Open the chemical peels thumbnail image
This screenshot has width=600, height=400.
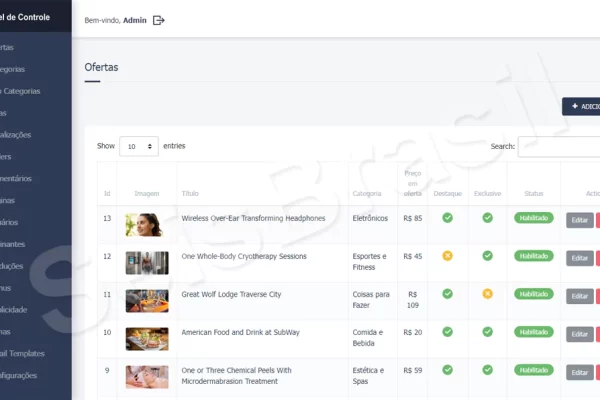coord(147,377)
